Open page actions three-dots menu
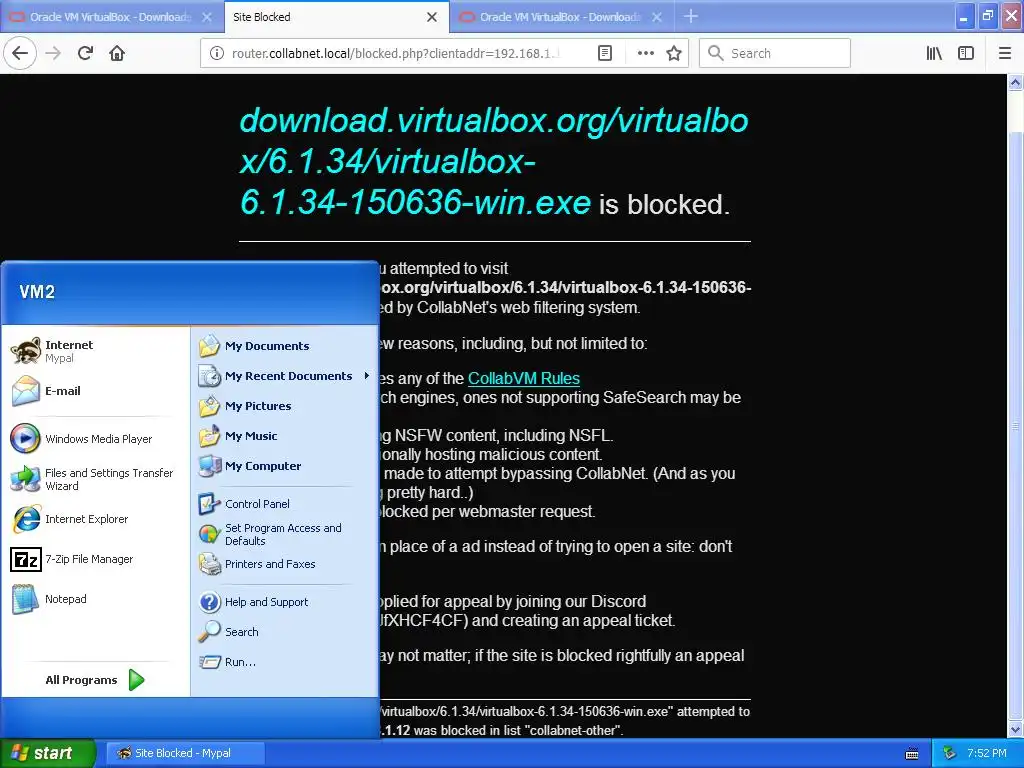Image resolution: width=1024 pixels, height=768 pixels. 645,53
